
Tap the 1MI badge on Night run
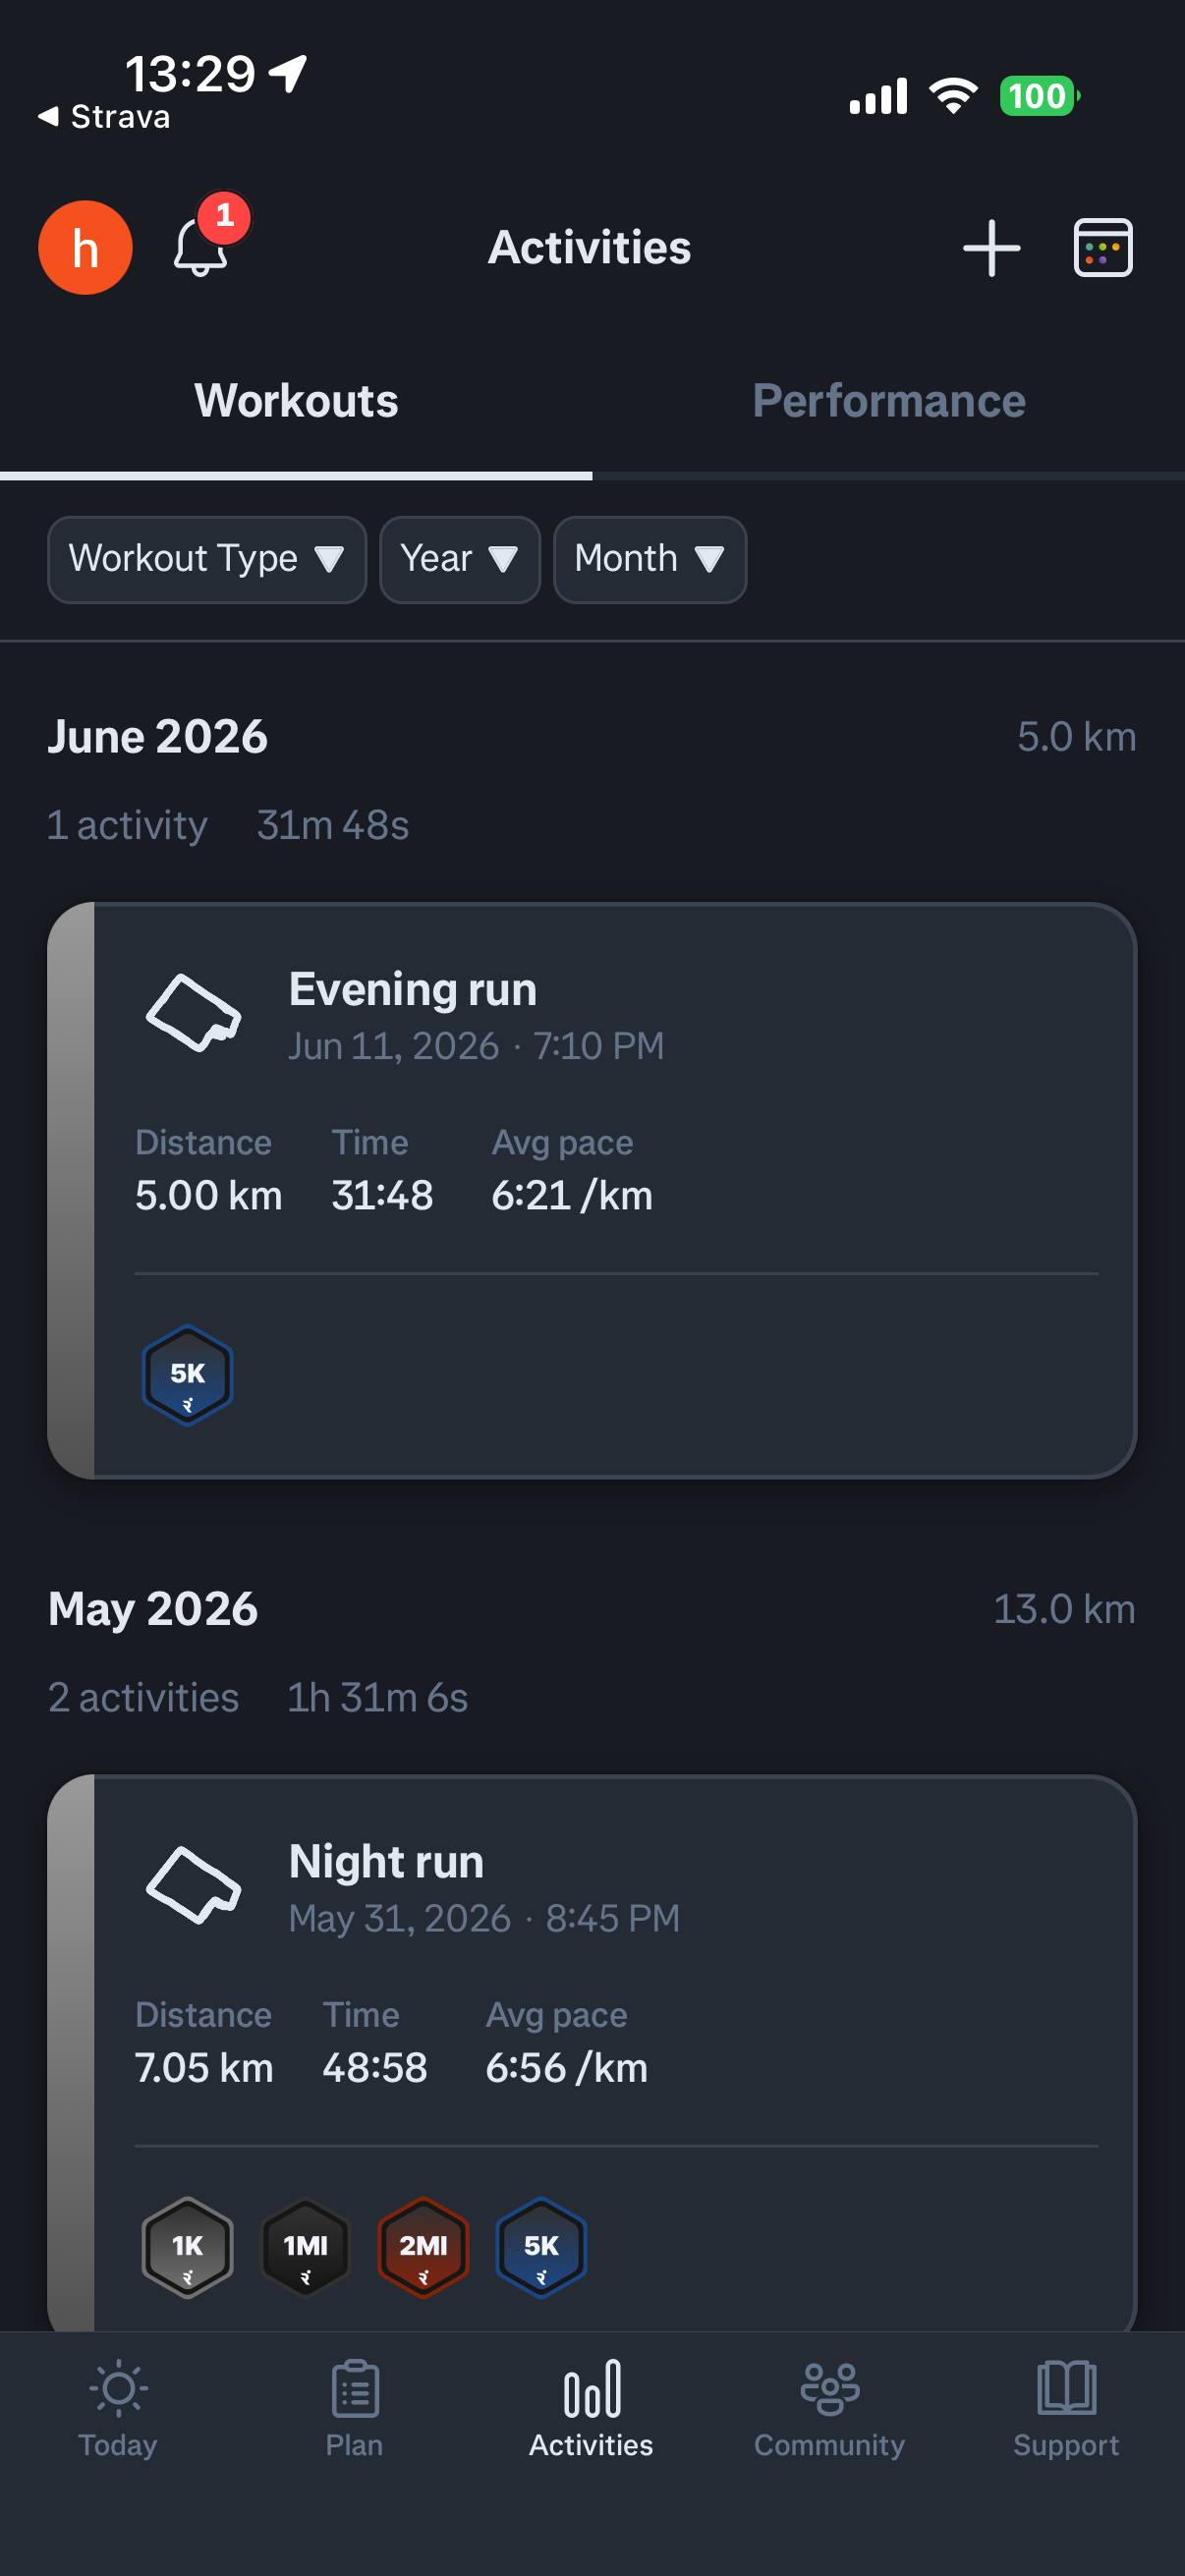(x=305, y=2247)
